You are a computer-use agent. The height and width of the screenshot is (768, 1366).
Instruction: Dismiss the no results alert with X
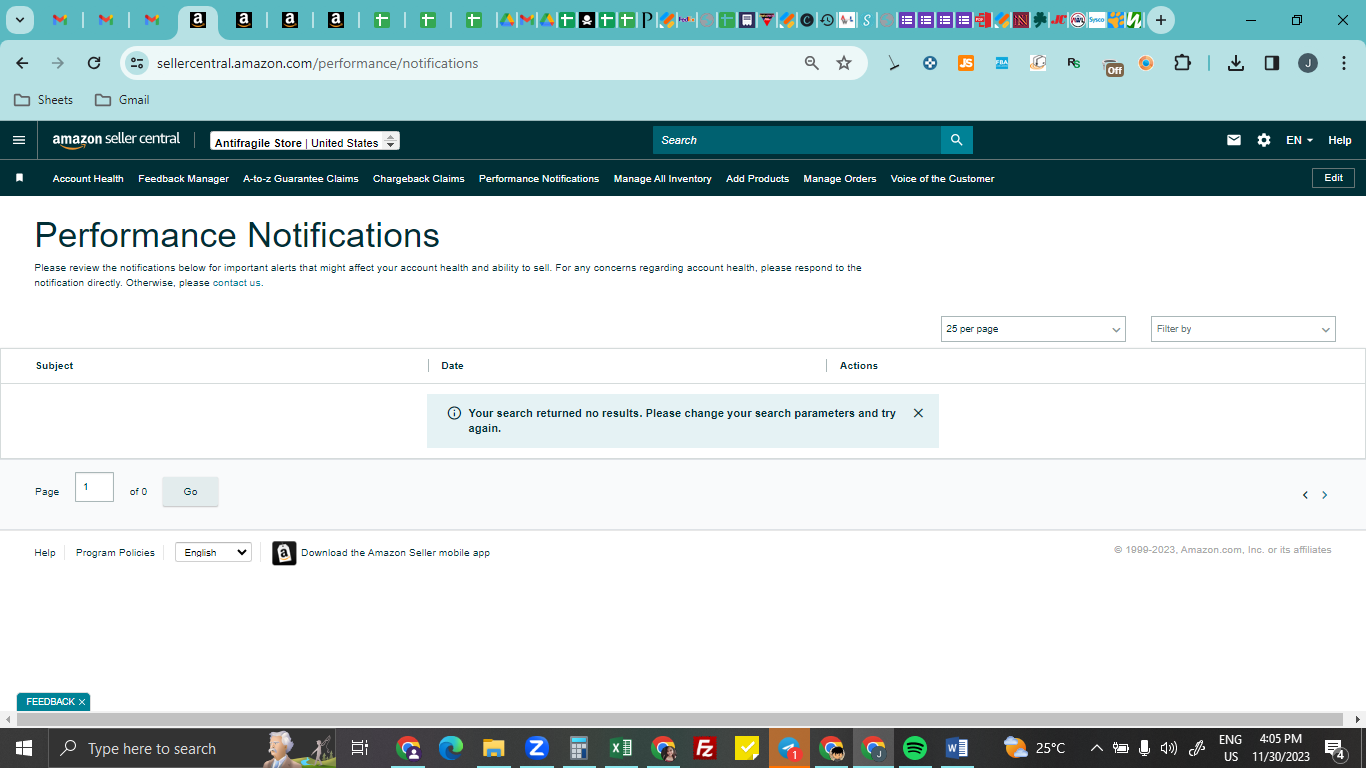point(918,413)
